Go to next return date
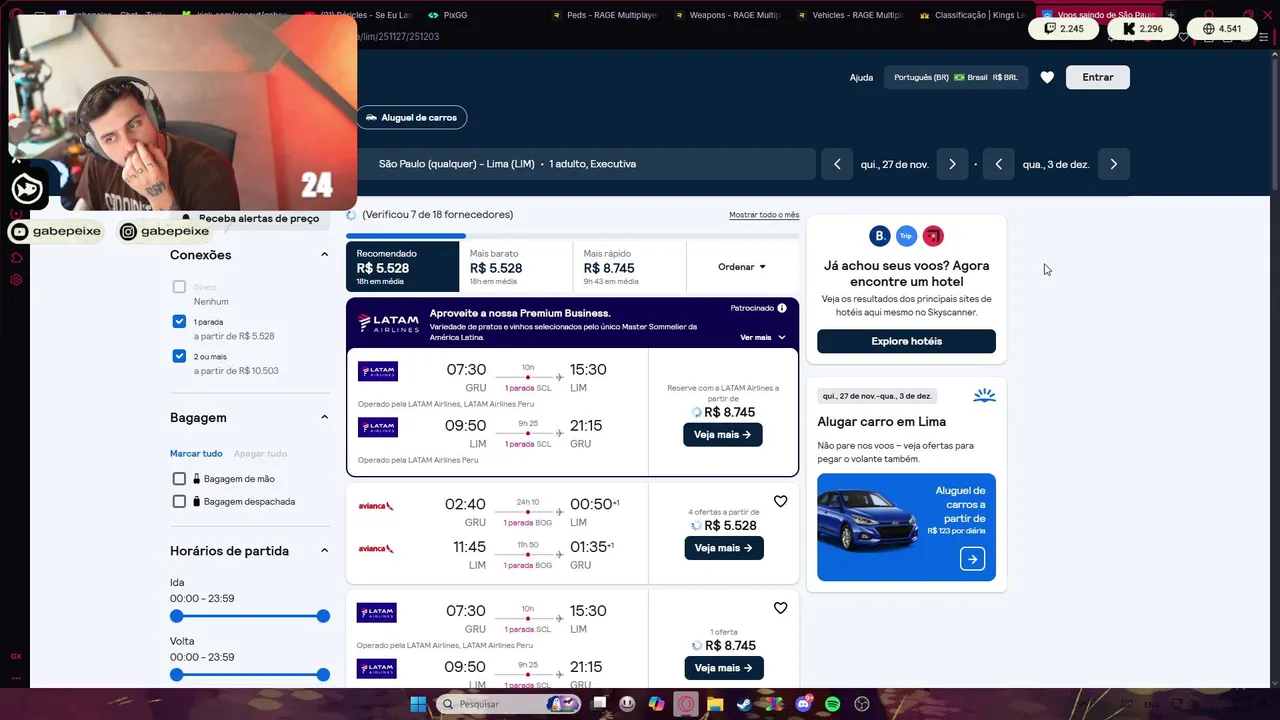Viewport: 1280px width, 720px height. [1113, 164]
